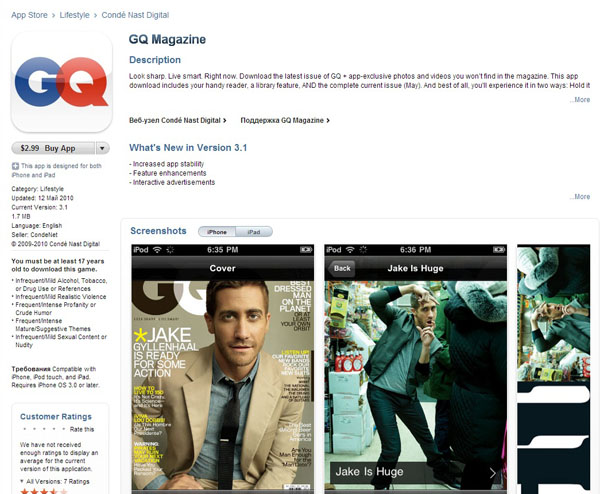Open the partially visible third screenshot

(x=553, y=367)
